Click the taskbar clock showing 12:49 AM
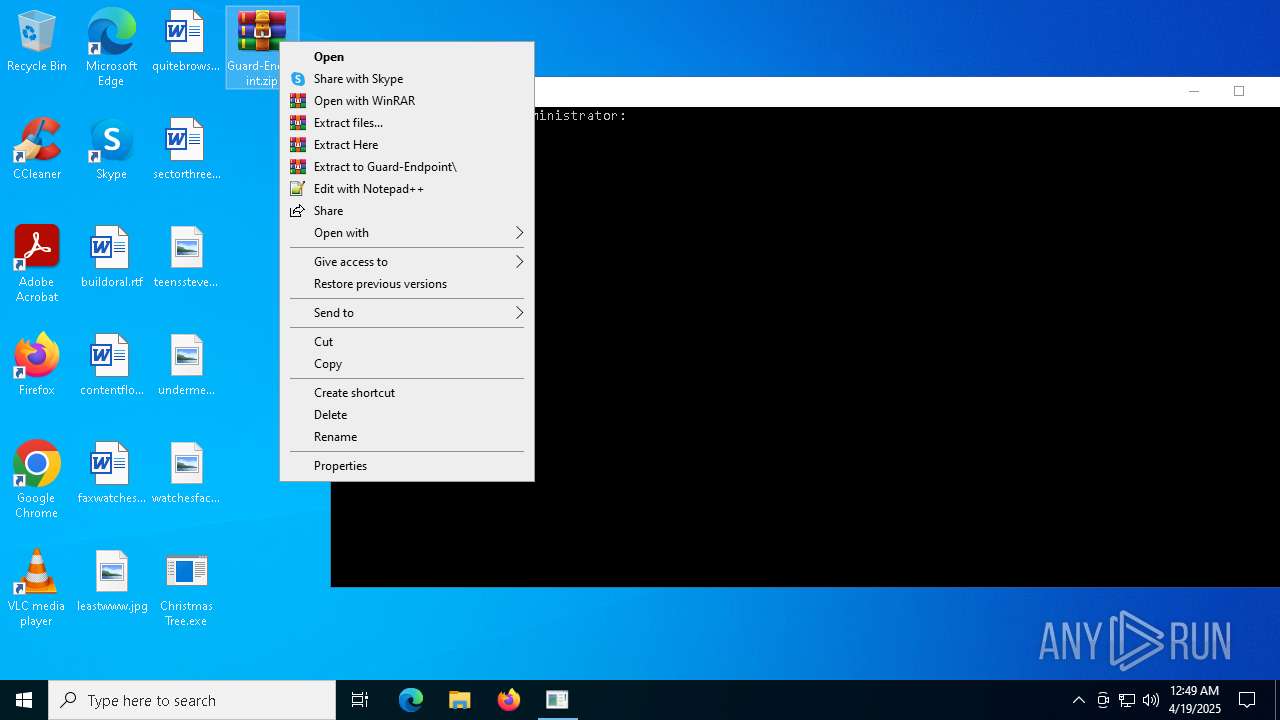Screen dimensions: 1280x720 (1195, 700)
